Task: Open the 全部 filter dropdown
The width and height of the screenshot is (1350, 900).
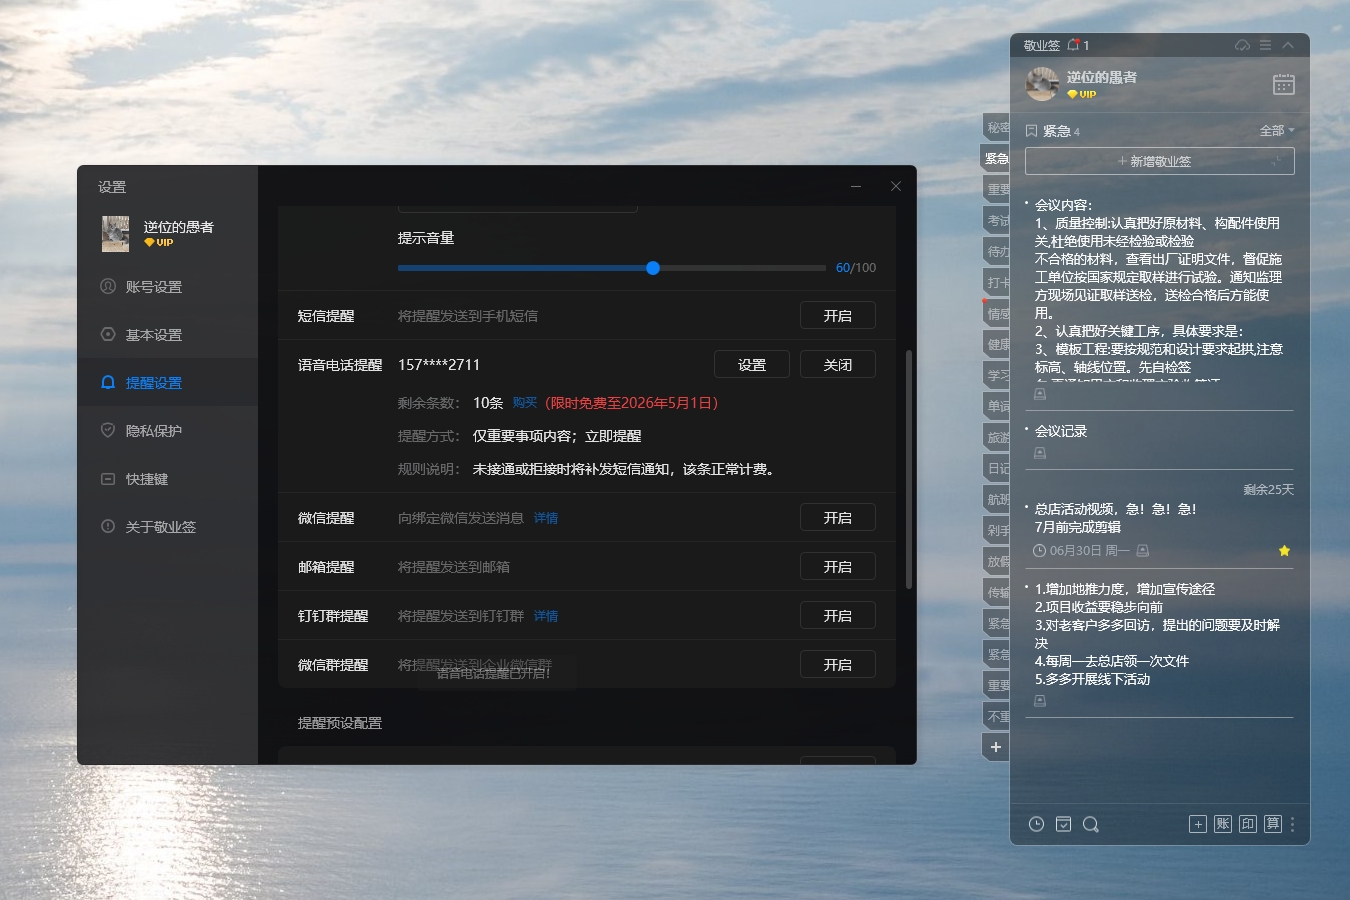Action: 1277,131
